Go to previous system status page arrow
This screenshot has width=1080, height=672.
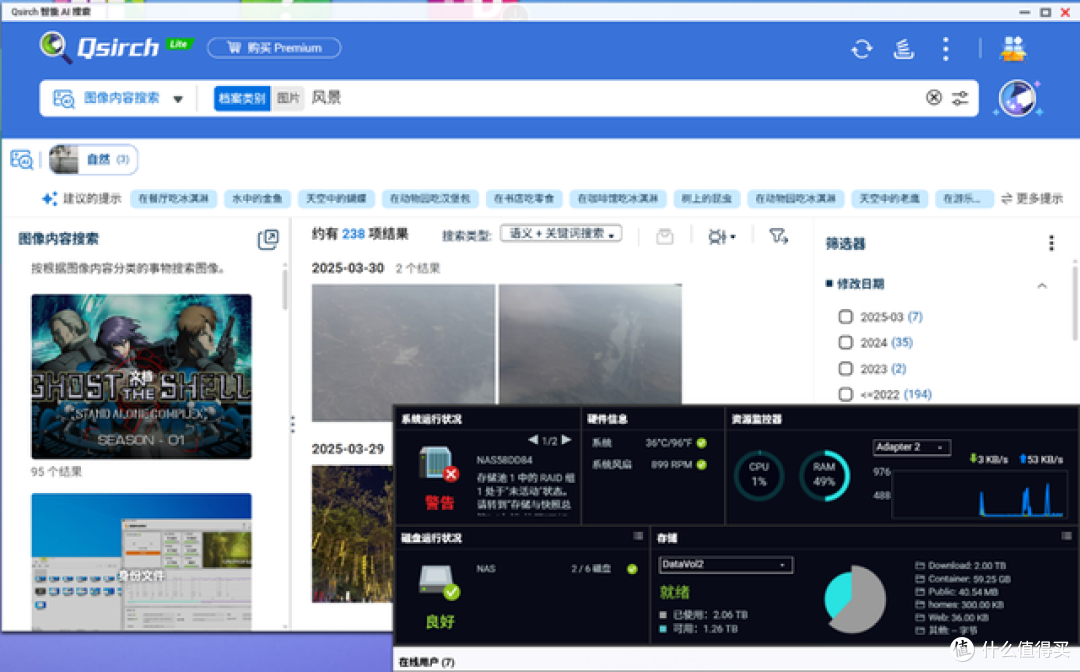click(x=533, y=439)
